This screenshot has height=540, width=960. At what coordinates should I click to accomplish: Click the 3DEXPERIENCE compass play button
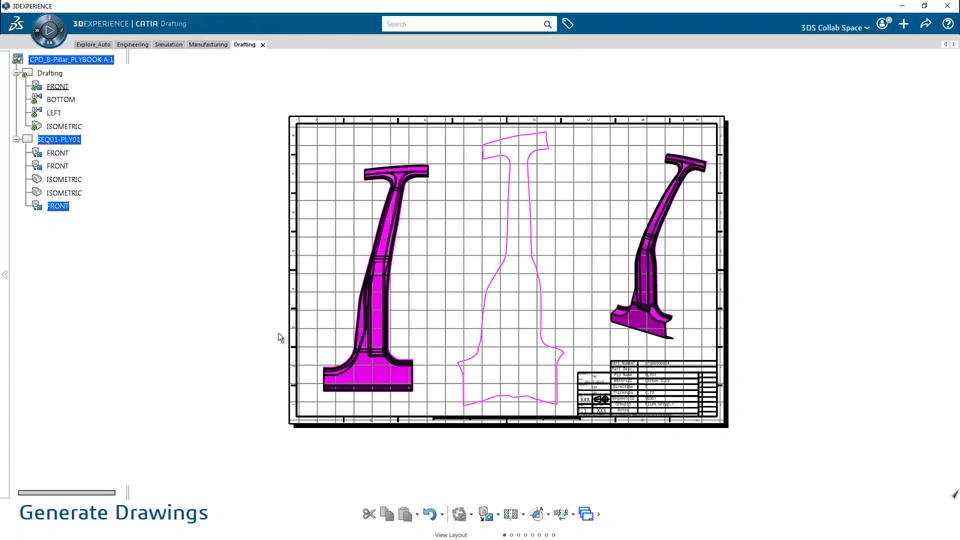[49, 29]
